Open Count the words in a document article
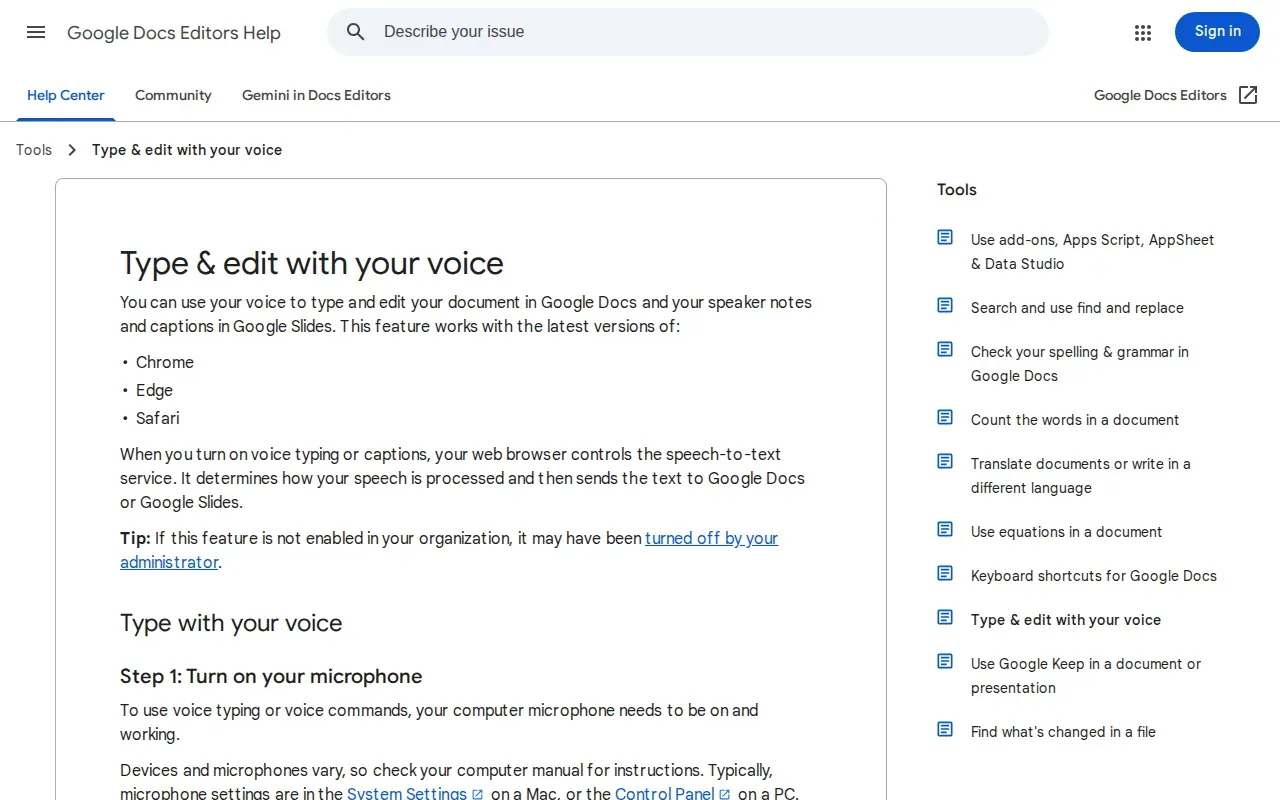This screenshot has width=1280, height=800. [1075, 420]
